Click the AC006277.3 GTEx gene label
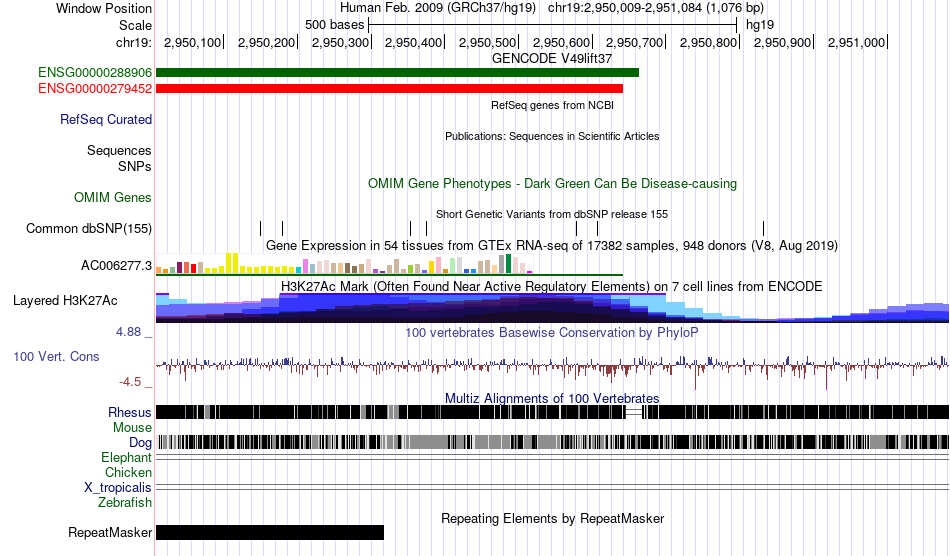950x556 pixels. pyautogui.click(x=116, y=265)
